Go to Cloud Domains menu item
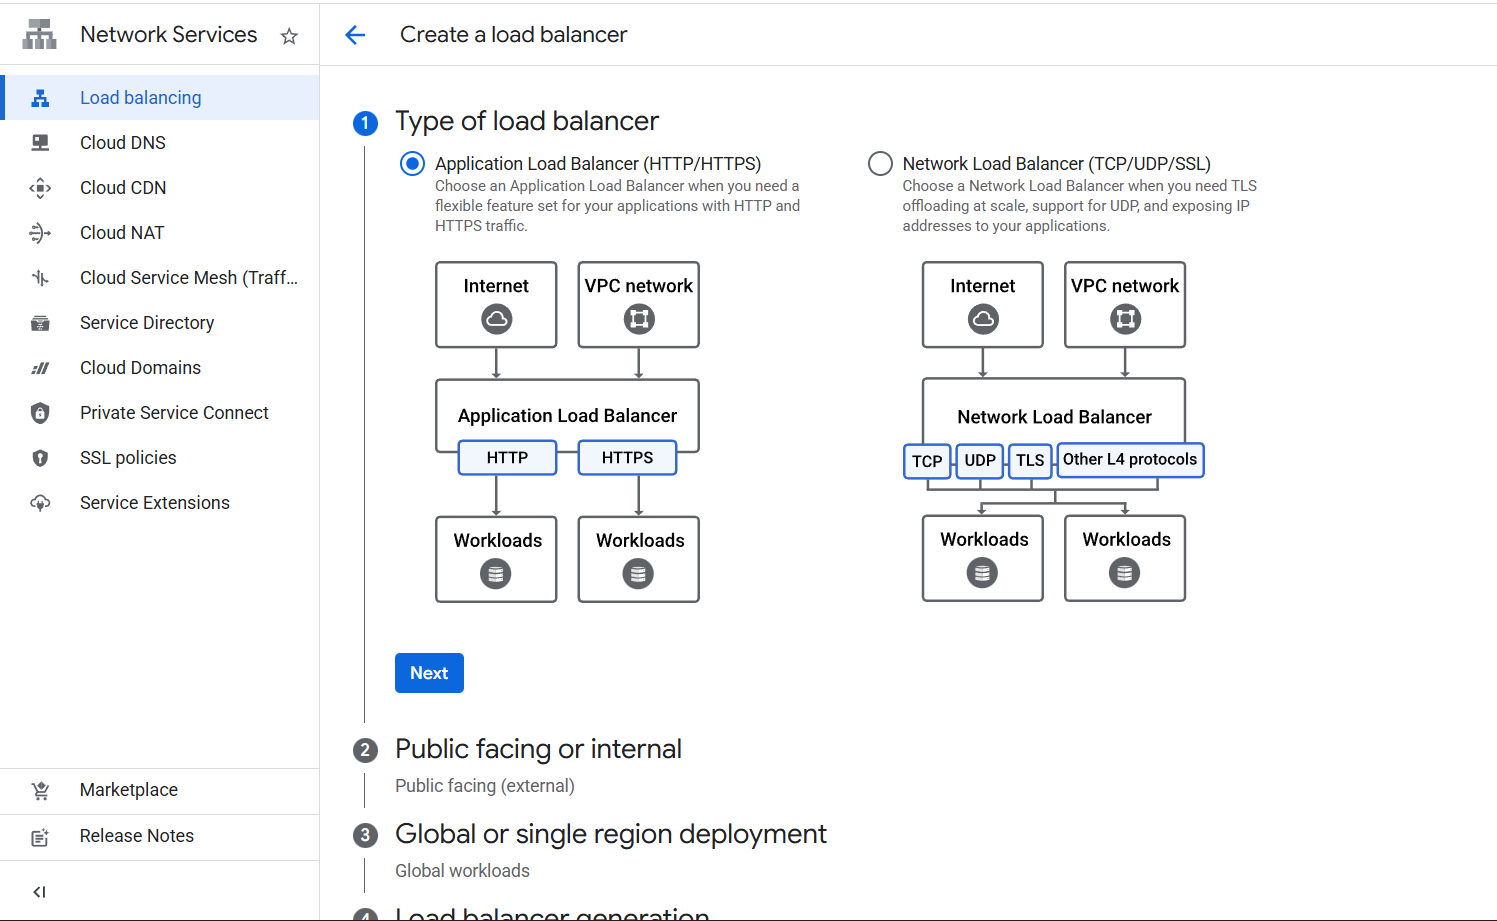Image resolution: width=1497 pixels, height=921 pixels. 140,368
